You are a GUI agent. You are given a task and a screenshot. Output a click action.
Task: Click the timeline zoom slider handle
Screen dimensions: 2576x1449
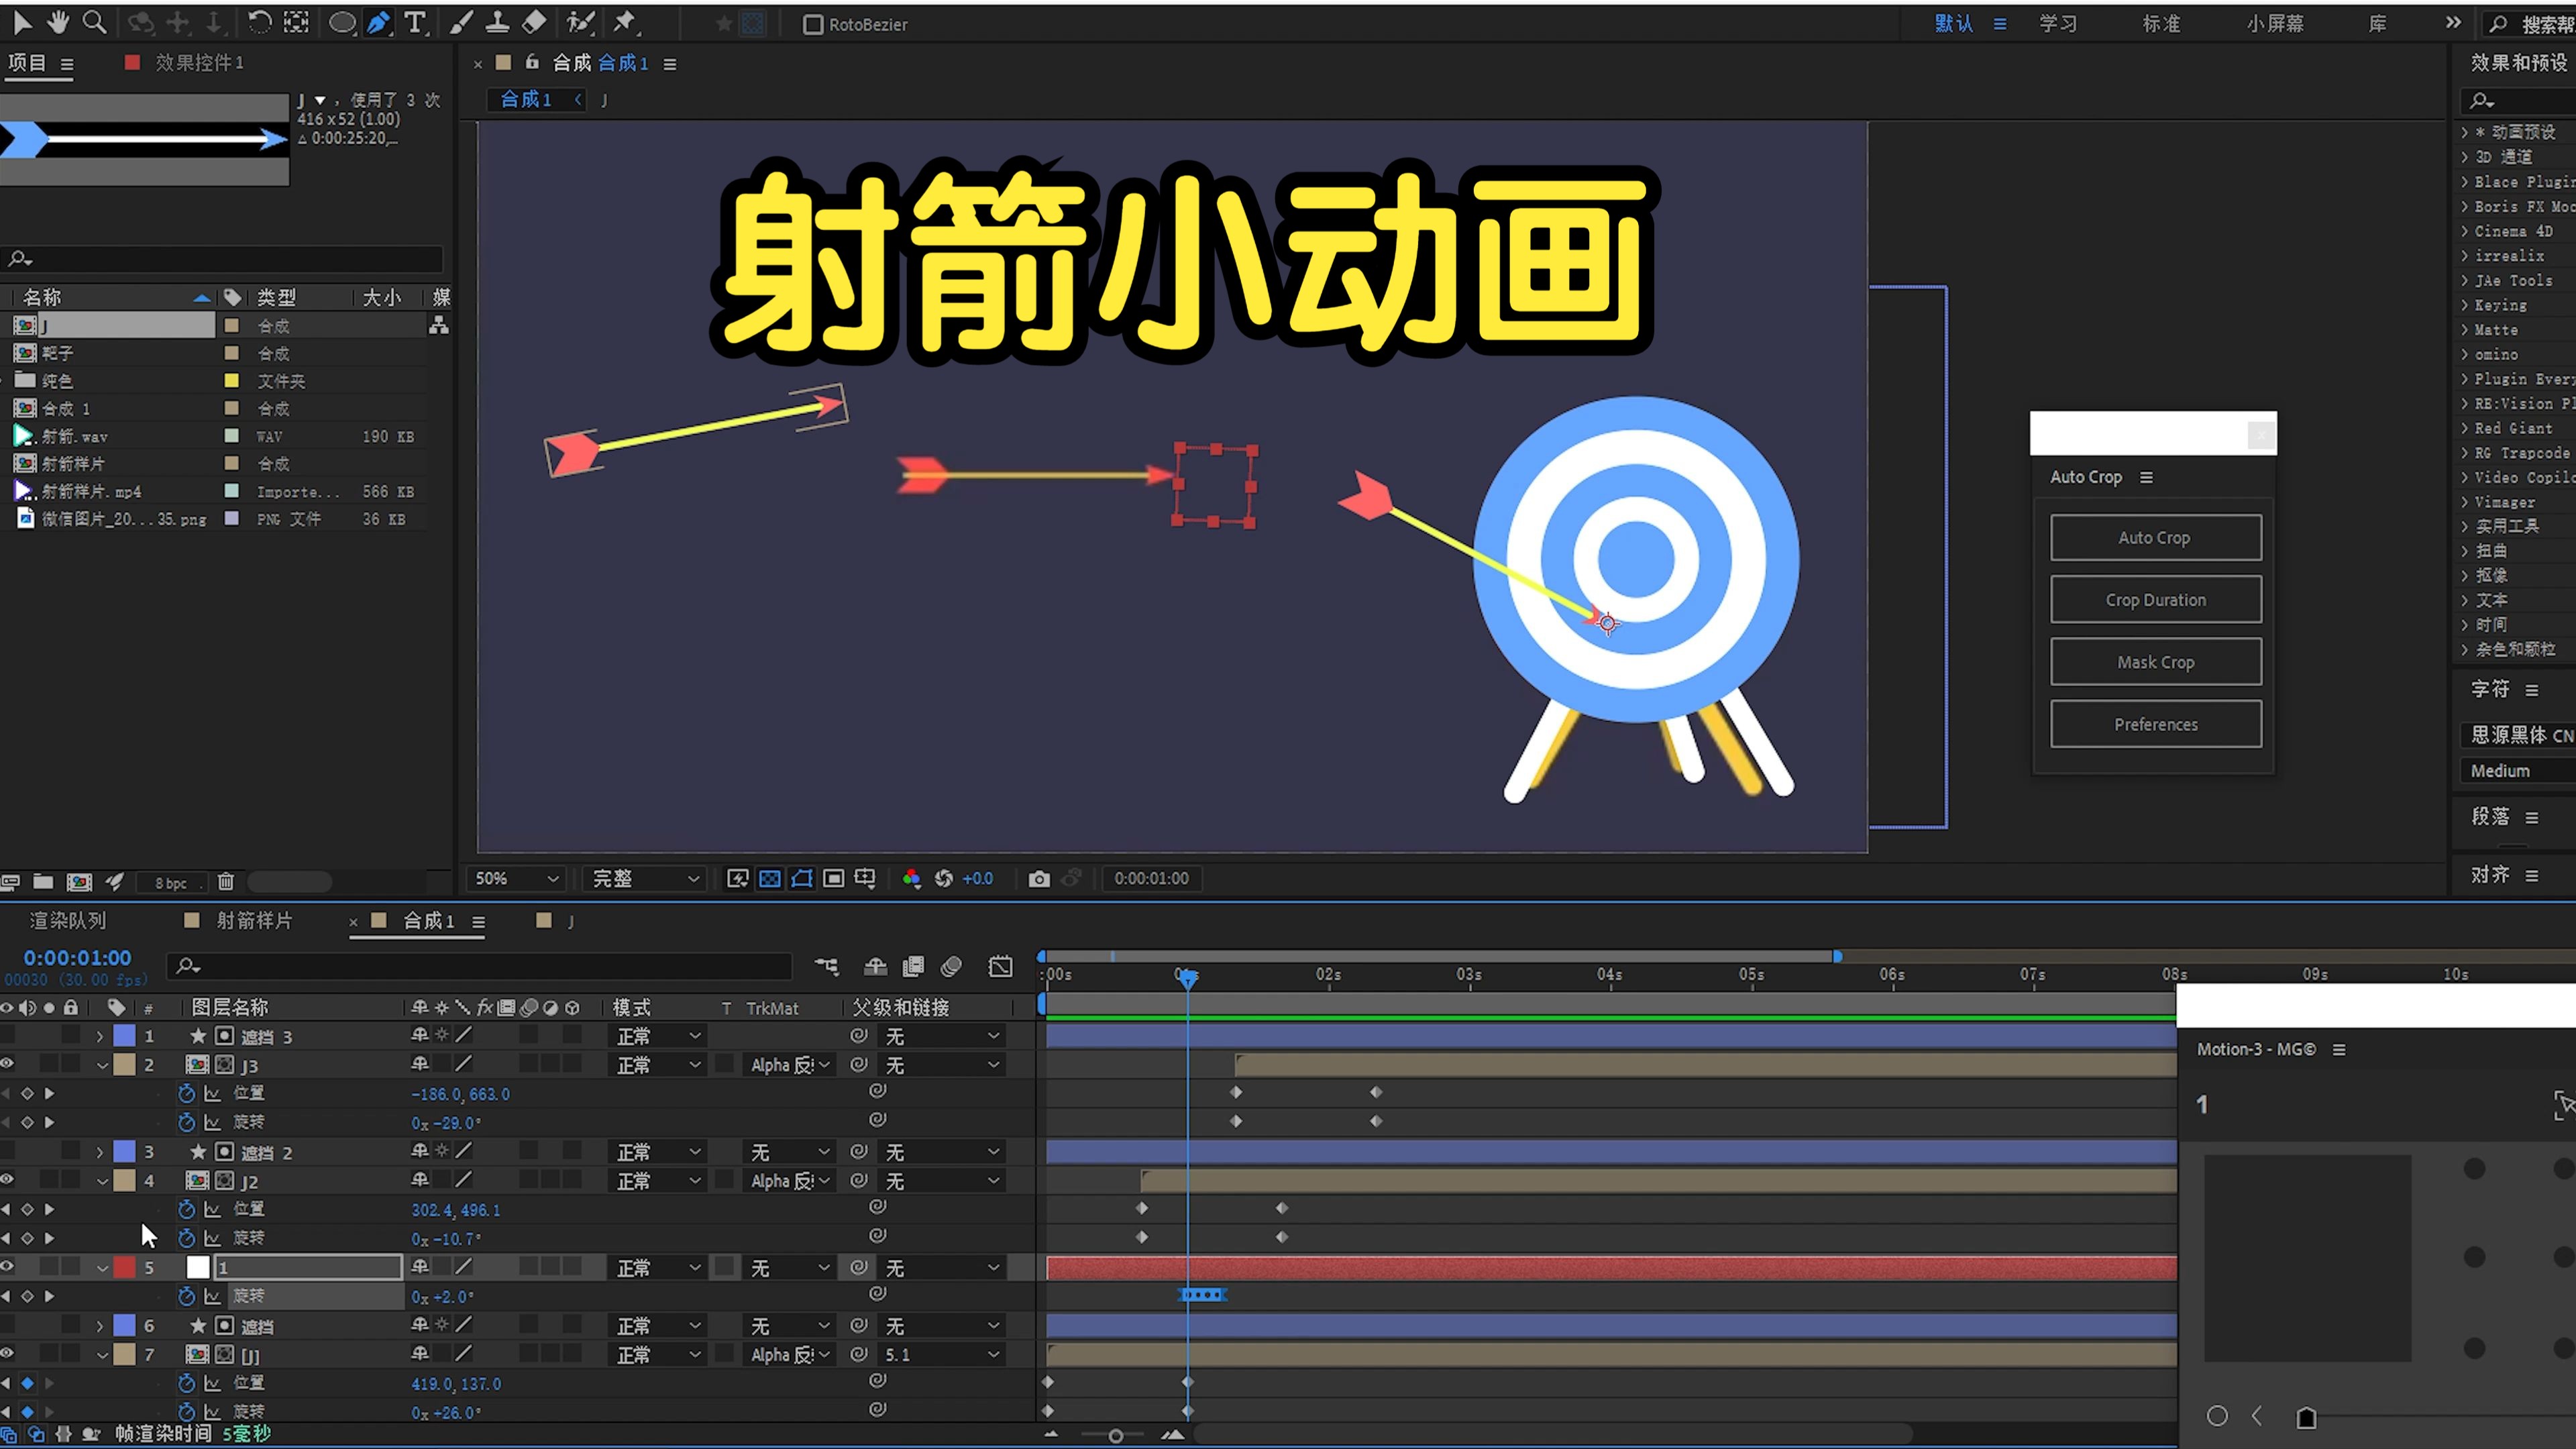point(1116,1435)
